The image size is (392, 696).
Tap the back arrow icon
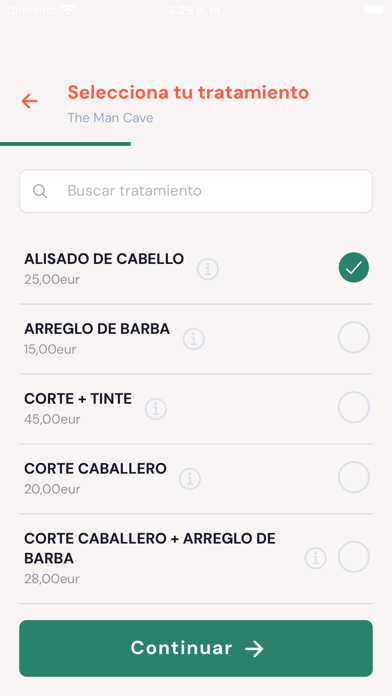click(30, 101)
